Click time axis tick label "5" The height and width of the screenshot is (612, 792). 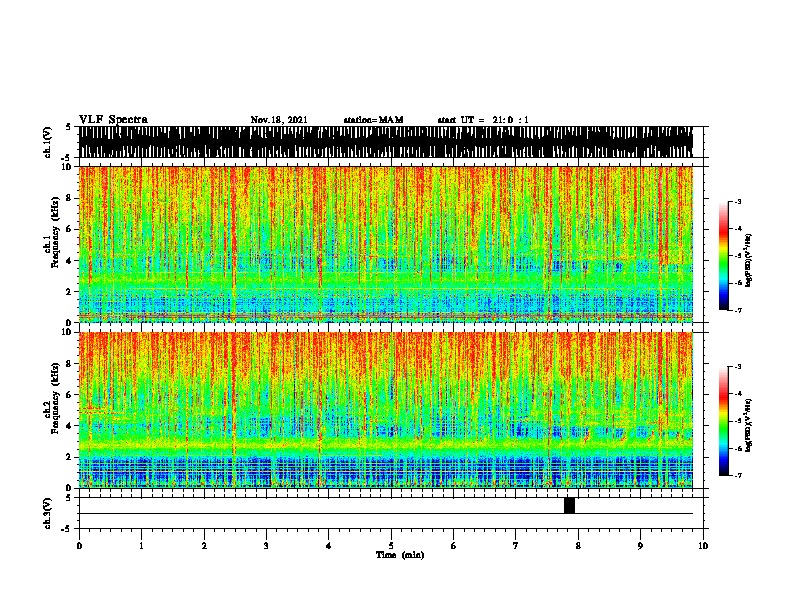pyautogui.click(x=391, y=545)
